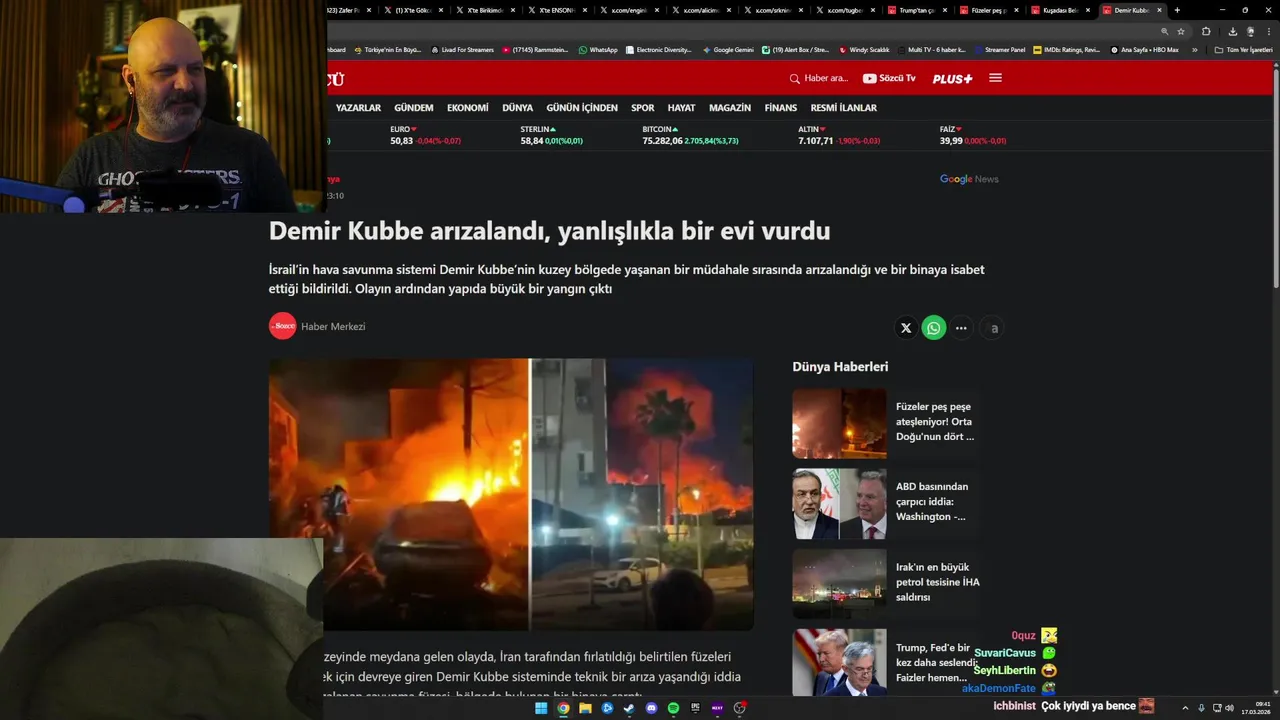Share the article on X
The image size is (1280, 720).
click(x=906, y=328)
